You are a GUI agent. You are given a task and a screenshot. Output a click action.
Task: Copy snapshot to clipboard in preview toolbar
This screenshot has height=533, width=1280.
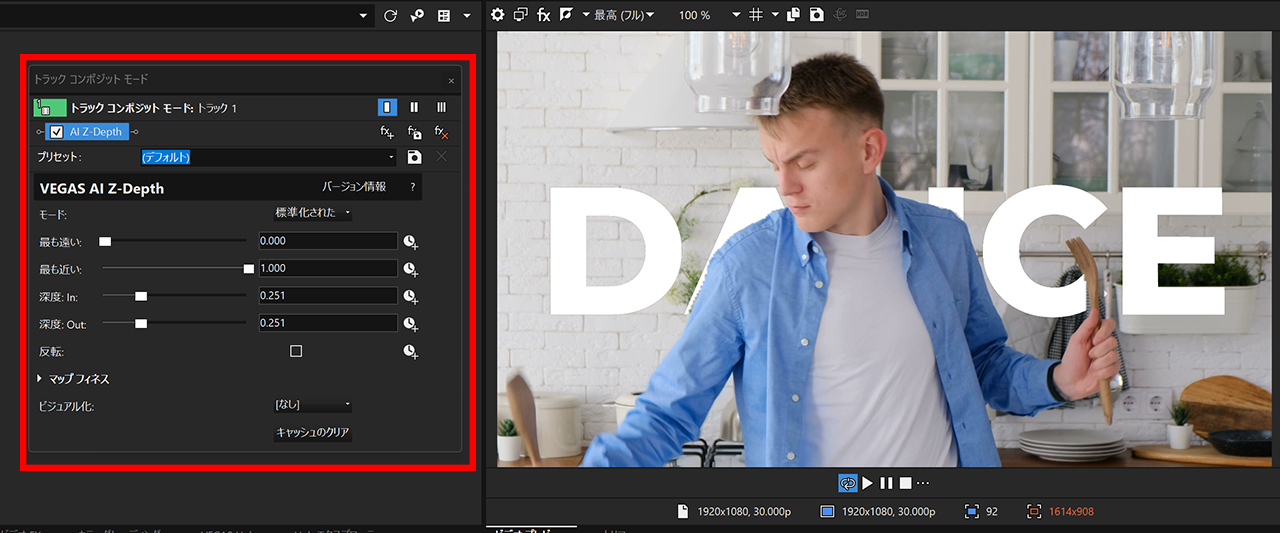click(x=794, y=15)
